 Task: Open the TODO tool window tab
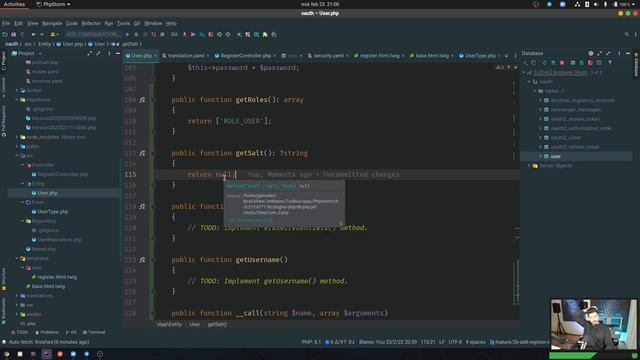tap(20, 332)
